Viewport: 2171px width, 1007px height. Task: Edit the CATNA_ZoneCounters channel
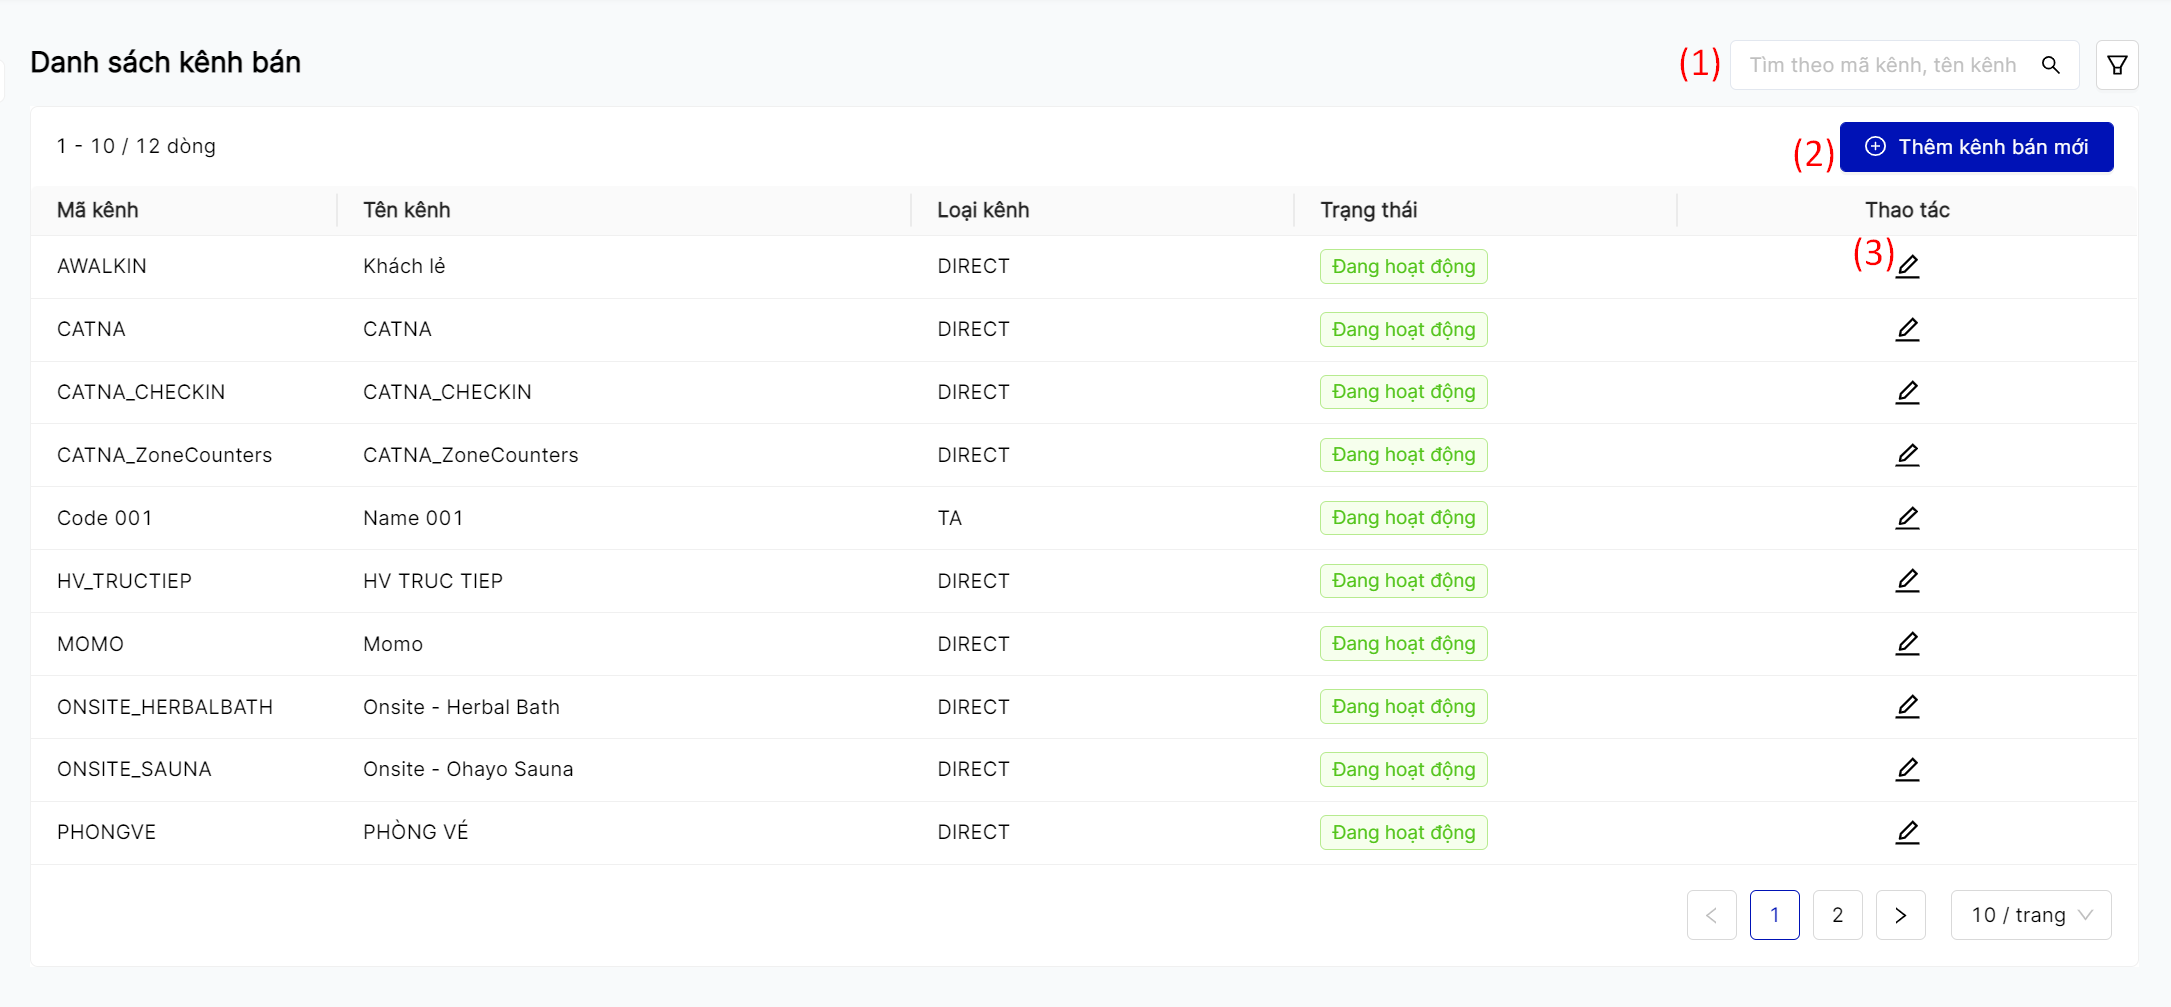tap(1907, 455)
